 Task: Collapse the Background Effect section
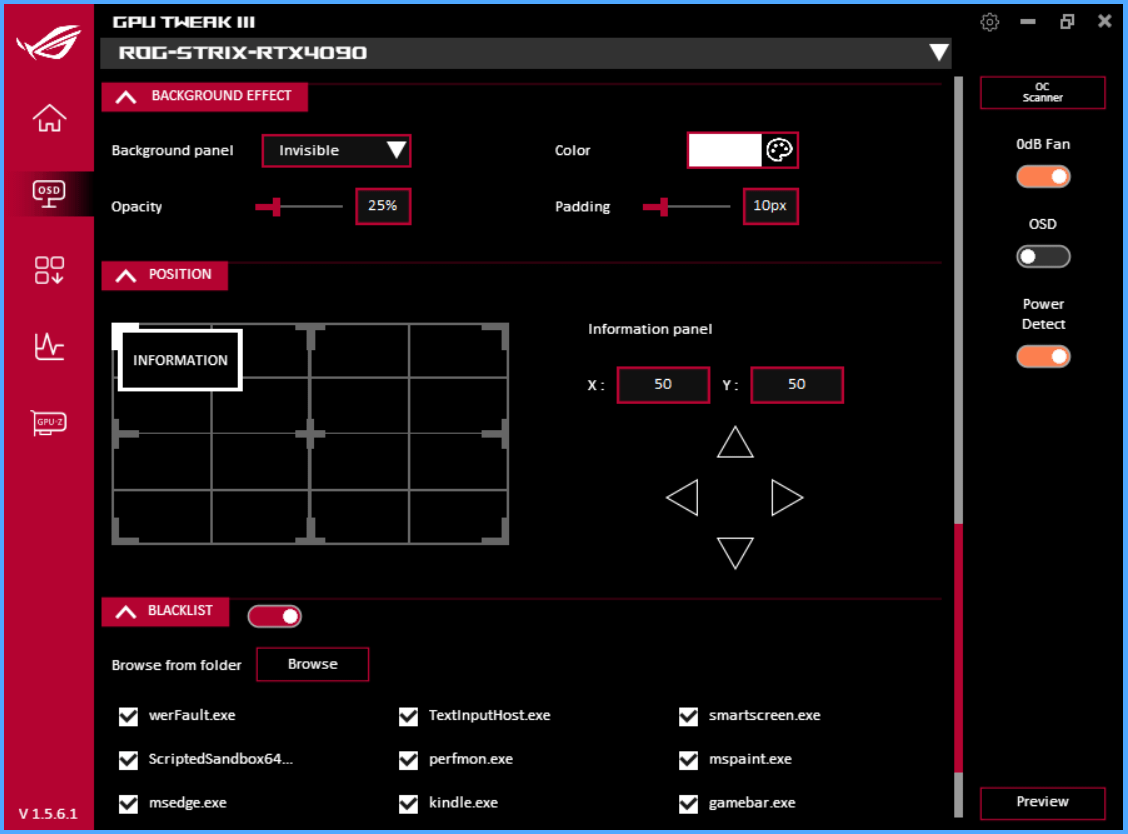click(205, 96)
